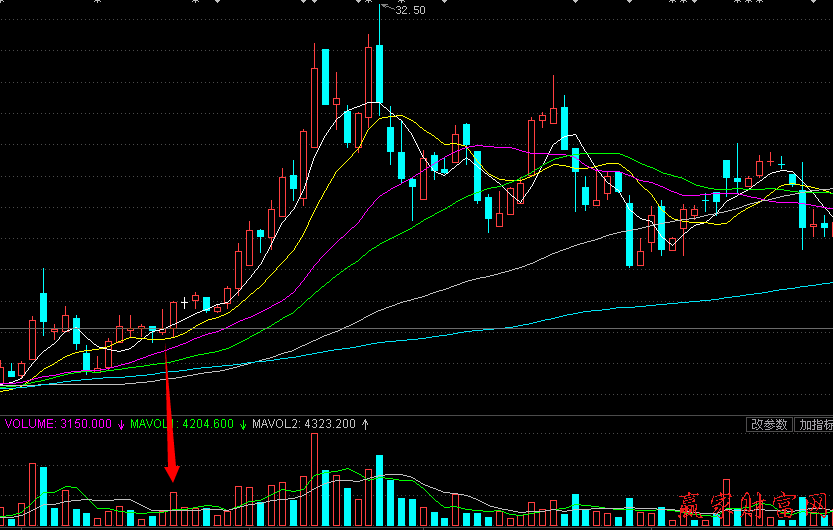This screenshot has width=833, height=530.
Task: Click the 改参数 button
Action: coord(769,424)
